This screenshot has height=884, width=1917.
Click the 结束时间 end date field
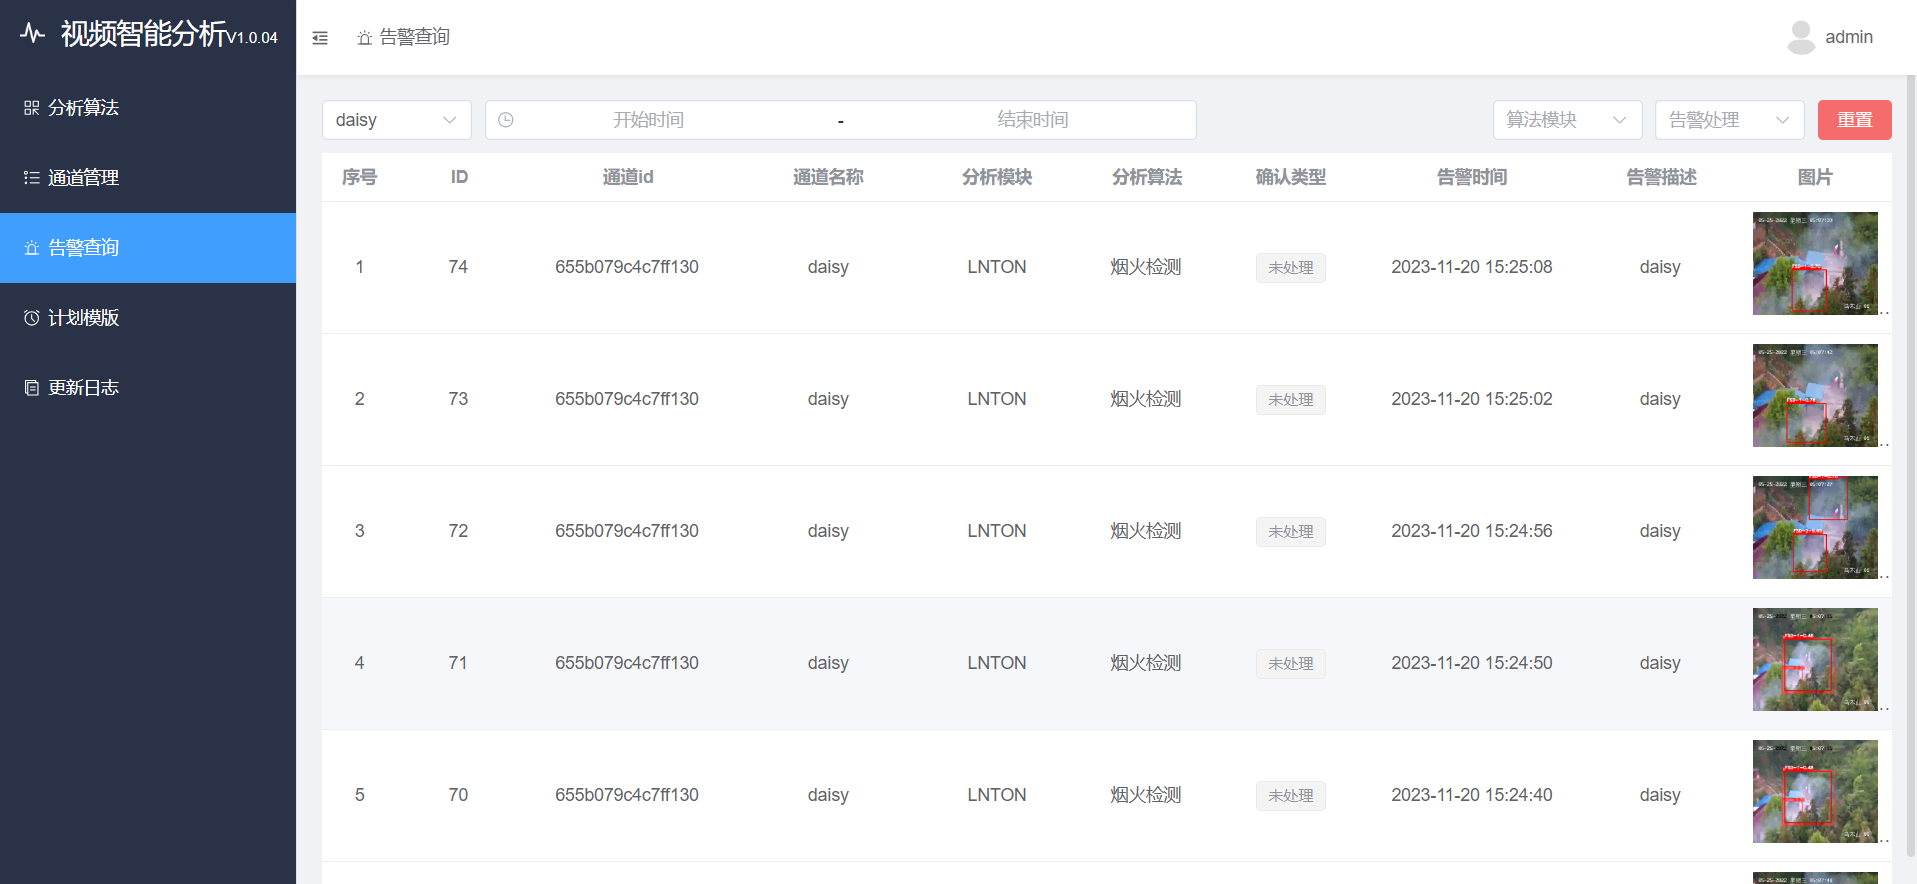coord(1032,120)
